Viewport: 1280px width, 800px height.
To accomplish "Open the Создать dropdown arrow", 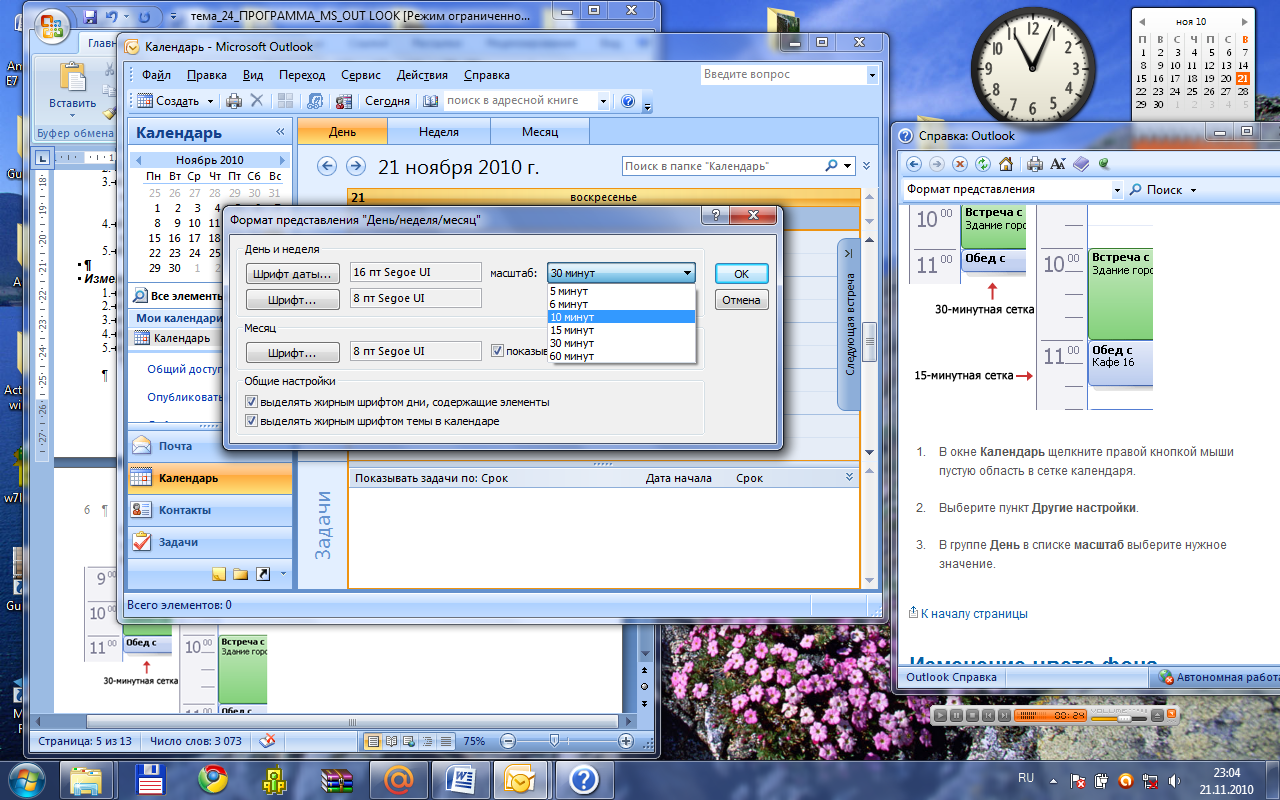I will 210,101.
